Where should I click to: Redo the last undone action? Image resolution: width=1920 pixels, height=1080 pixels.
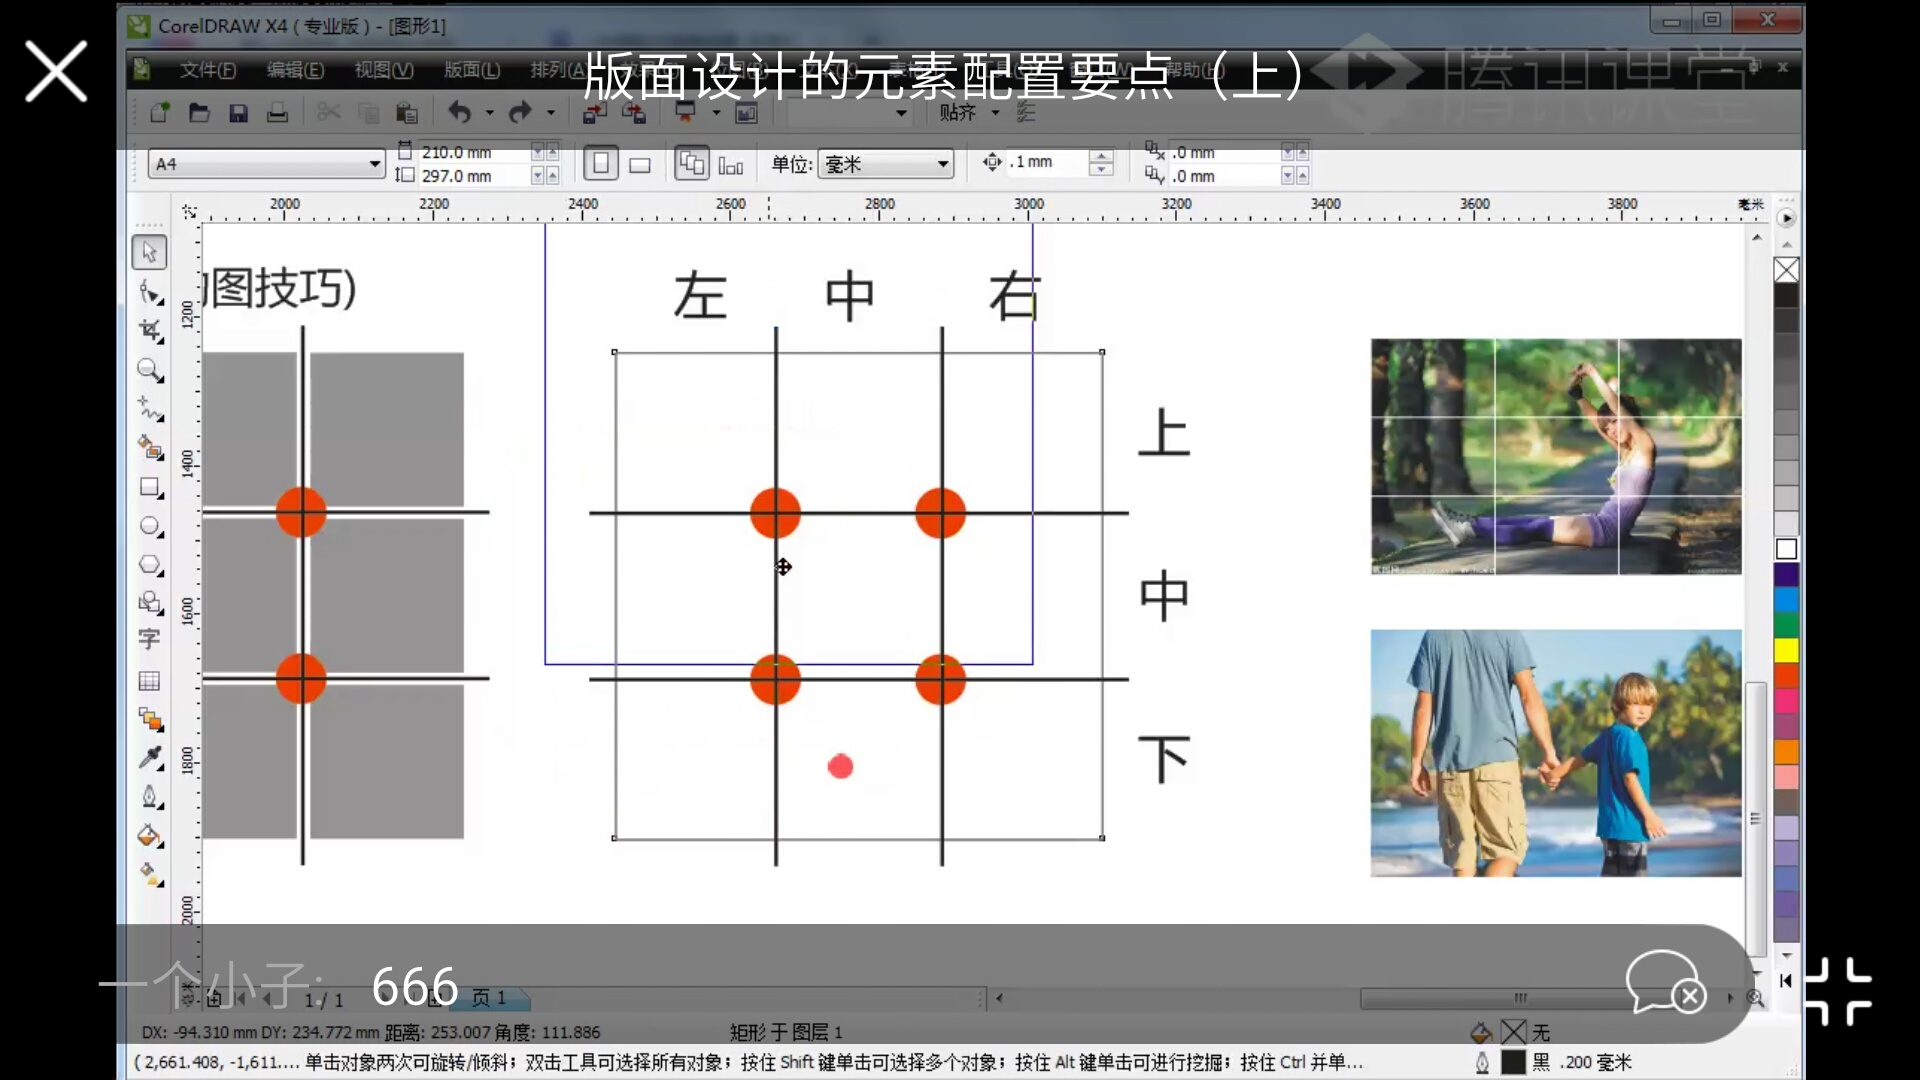[x=520, y=112]
